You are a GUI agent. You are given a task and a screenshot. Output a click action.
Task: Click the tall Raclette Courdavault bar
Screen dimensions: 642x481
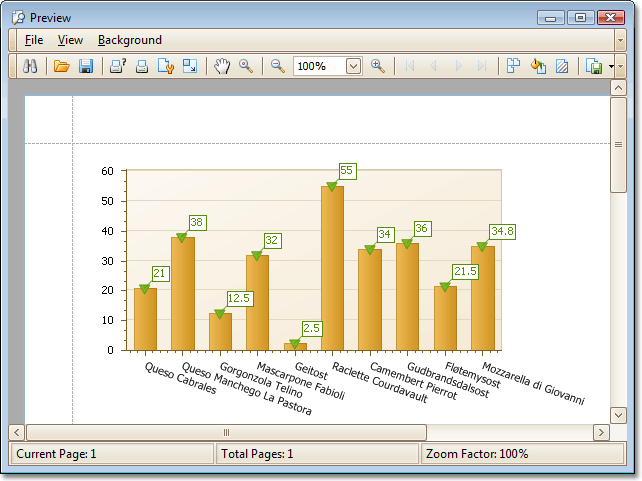click(x=332, y=268)
